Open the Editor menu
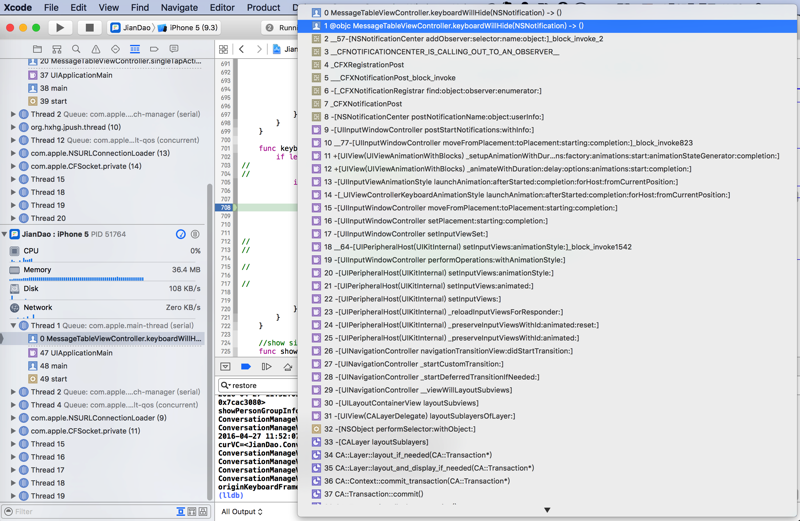 (x=222, y=8)
